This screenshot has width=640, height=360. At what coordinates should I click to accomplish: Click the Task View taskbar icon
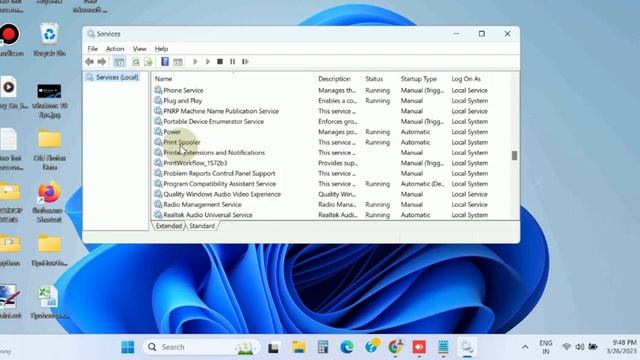[273, 347]
